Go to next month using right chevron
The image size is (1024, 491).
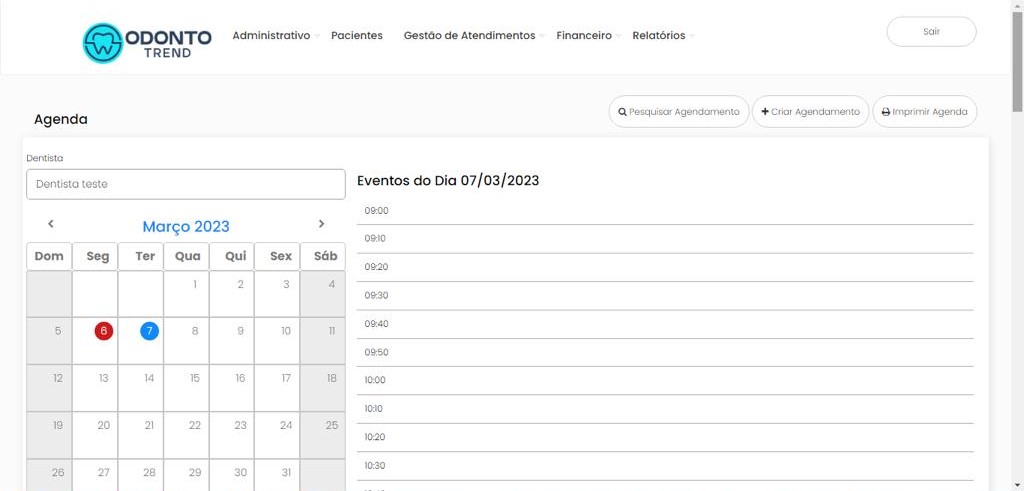point(321,224)
